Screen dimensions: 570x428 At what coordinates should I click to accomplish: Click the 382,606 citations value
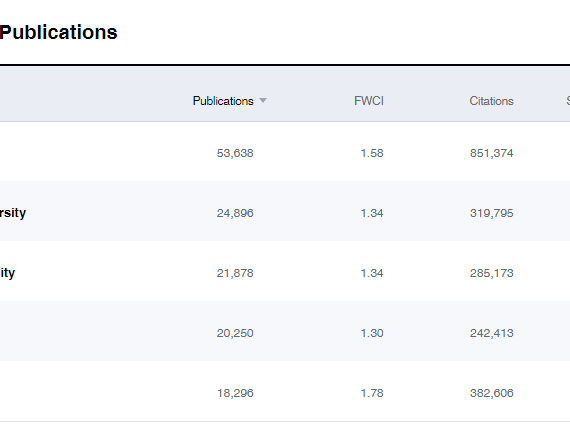pos(491,393)
